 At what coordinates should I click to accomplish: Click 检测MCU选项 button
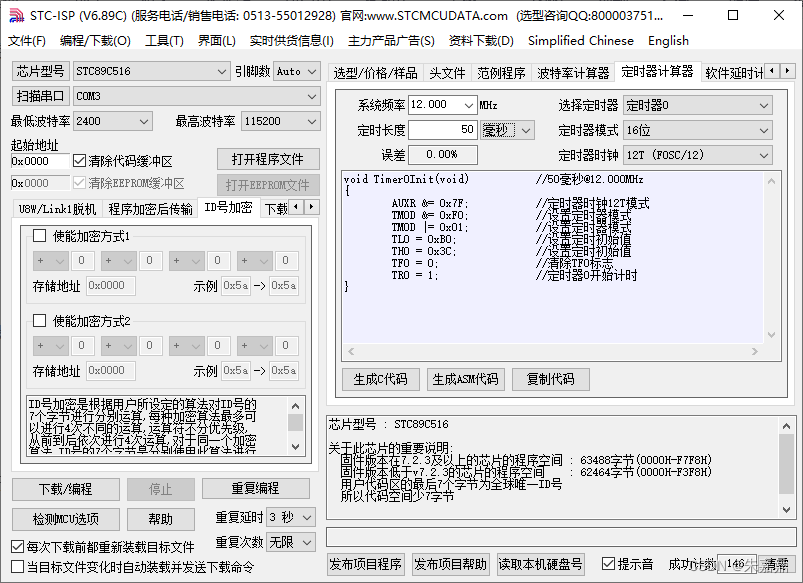(66, 519)
